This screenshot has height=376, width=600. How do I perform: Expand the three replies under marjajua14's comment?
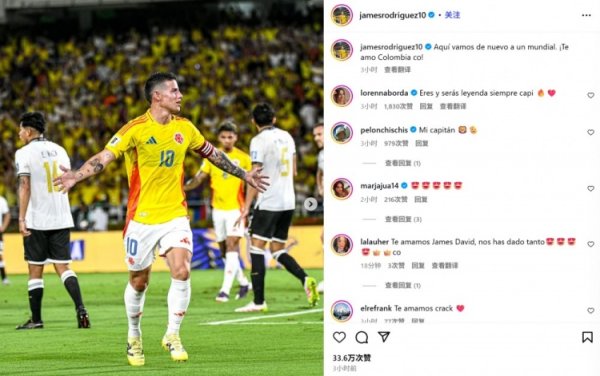coord(403,219)
